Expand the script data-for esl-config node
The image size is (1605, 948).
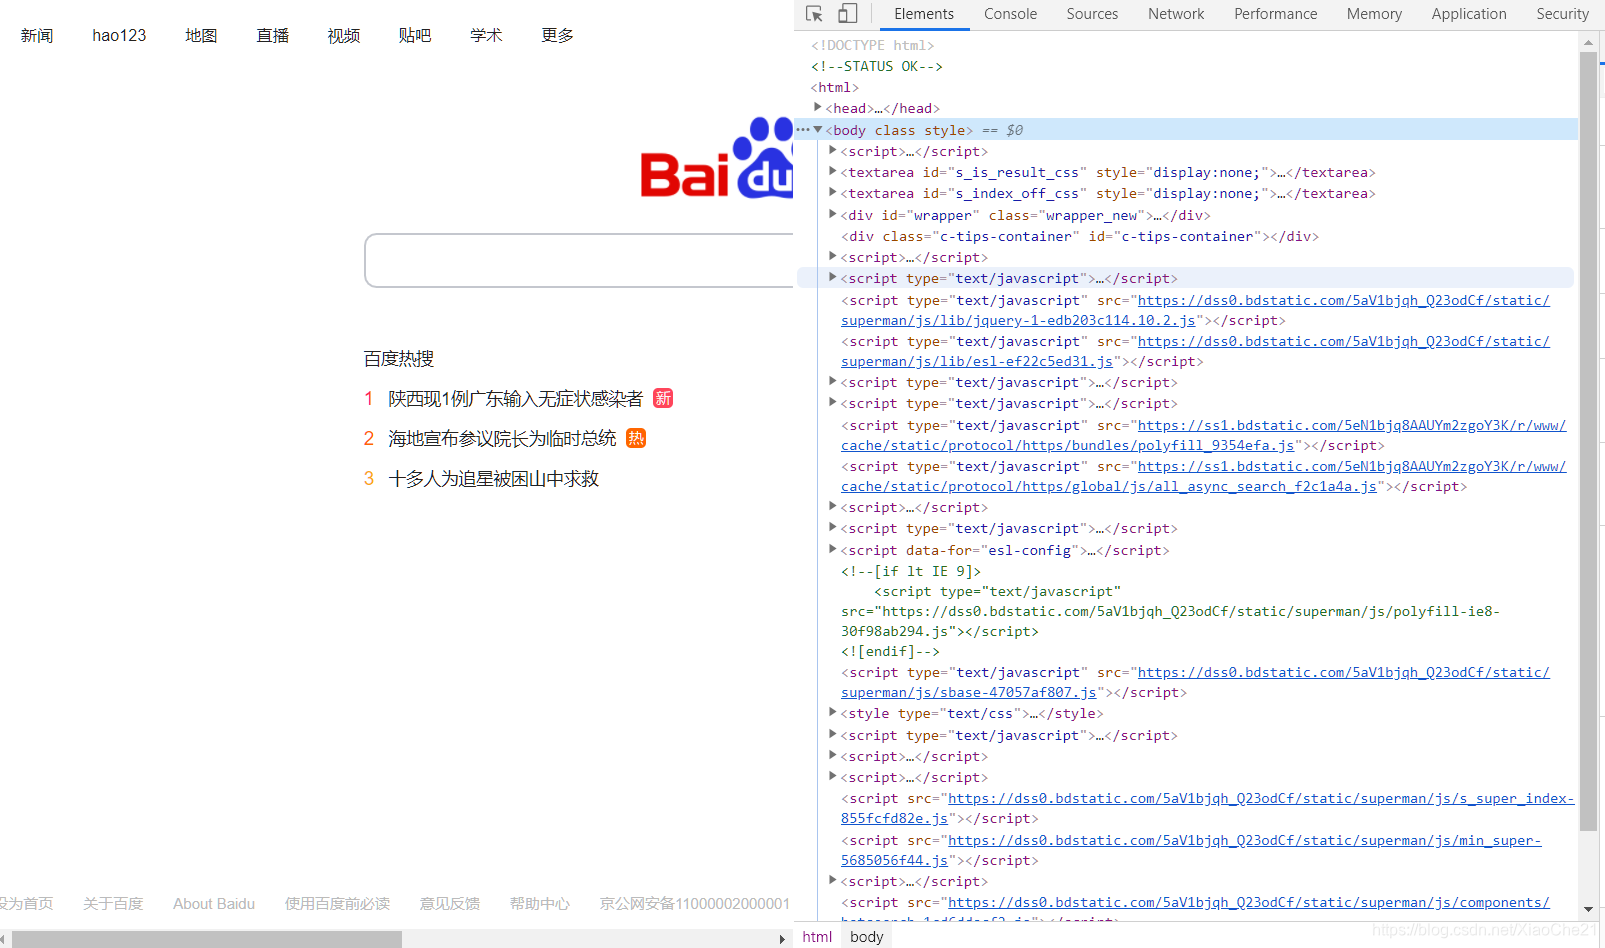point(833,549)
